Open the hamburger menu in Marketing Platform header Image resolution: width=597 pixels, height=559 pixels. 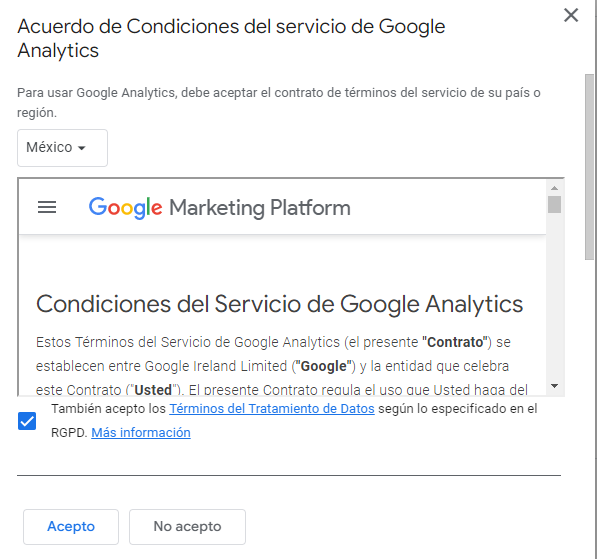(47, 208)
